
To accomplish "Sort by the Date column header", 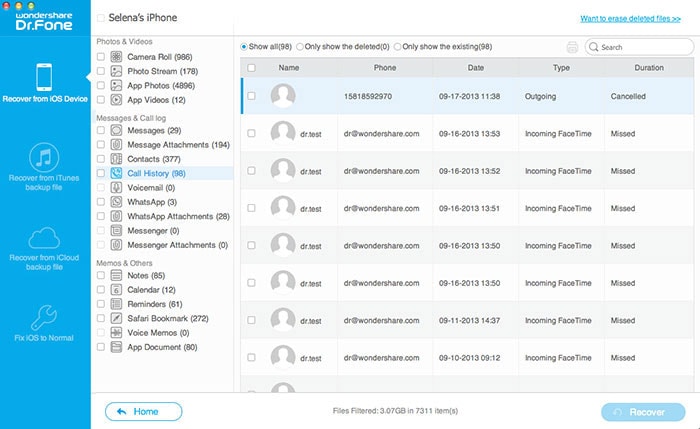I will pos(476,68).
